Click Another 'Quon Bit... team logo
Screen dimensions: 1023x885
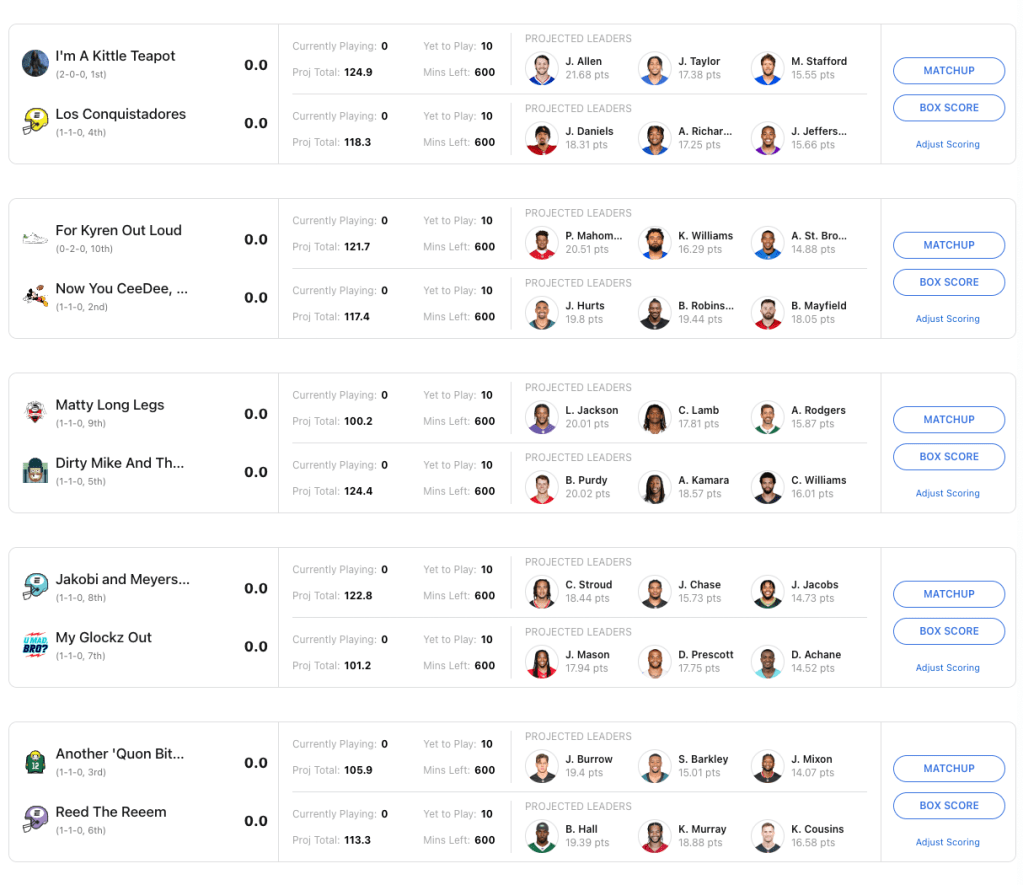tap(35, 761)
